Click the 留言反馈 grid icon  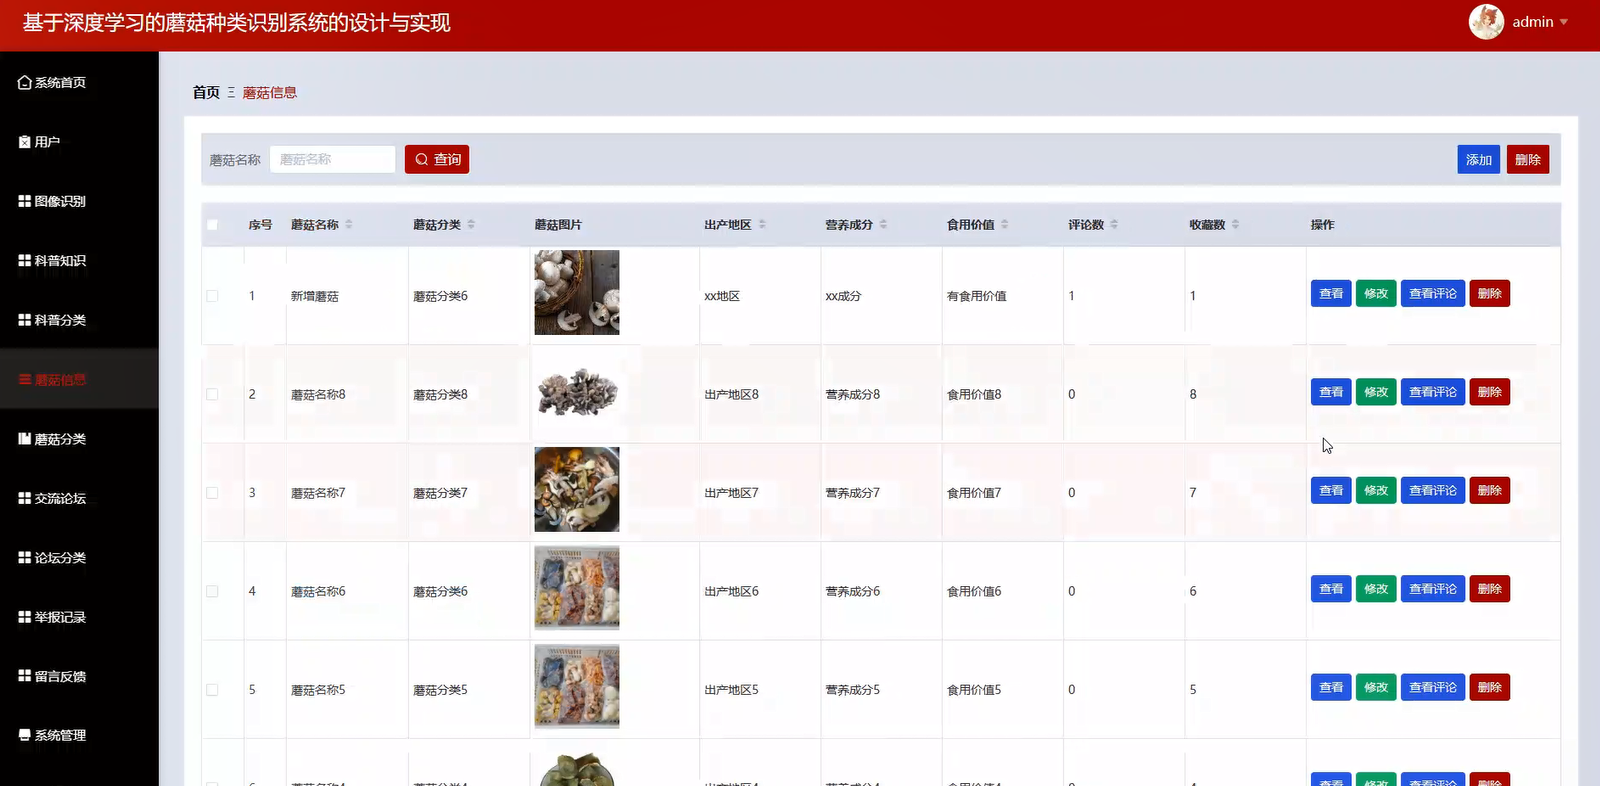[x=25, y=676]
